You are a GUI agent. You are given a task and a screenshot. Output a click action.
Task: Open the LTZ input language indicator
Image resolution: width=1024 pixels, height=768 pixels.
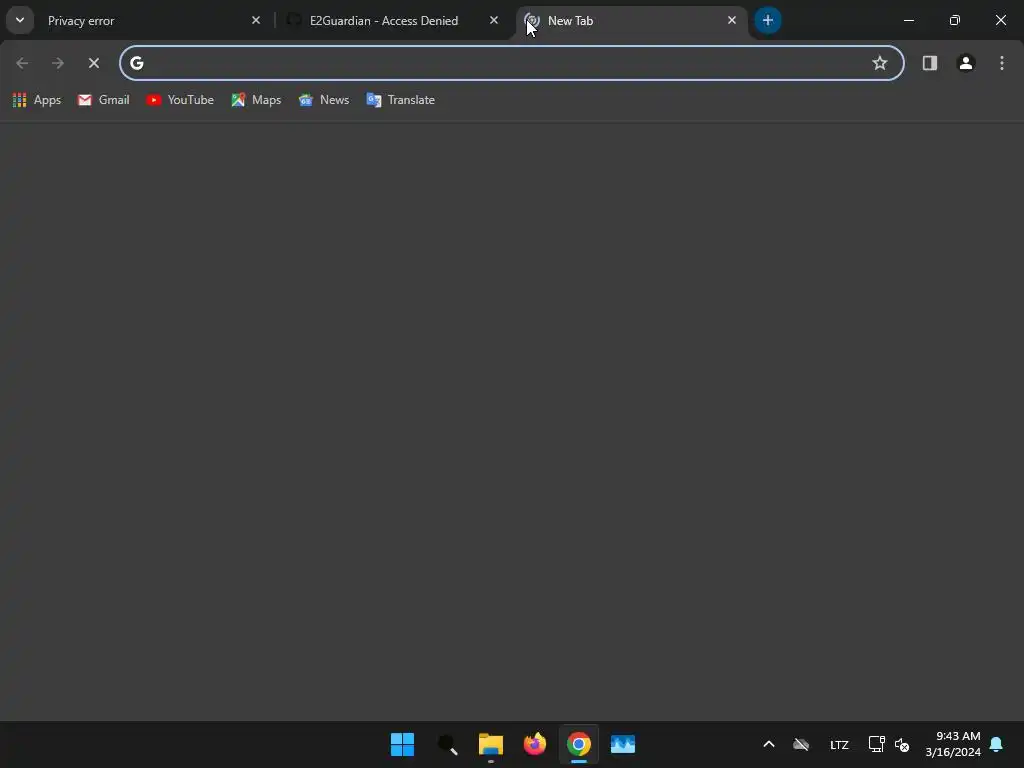coord(839,744)
